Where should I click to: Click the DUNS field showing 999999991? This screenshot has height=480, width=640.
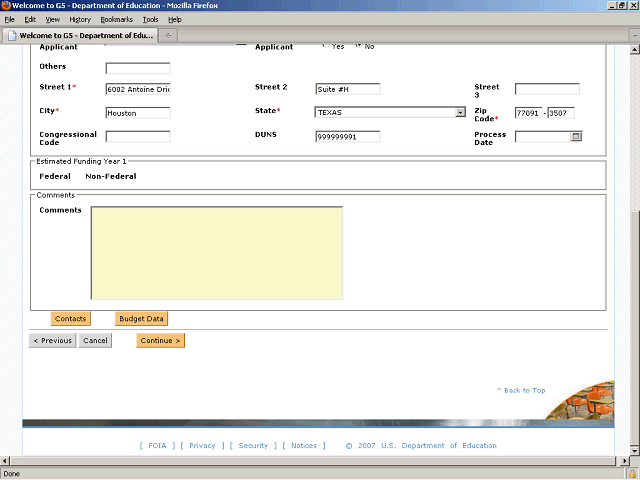348,137
